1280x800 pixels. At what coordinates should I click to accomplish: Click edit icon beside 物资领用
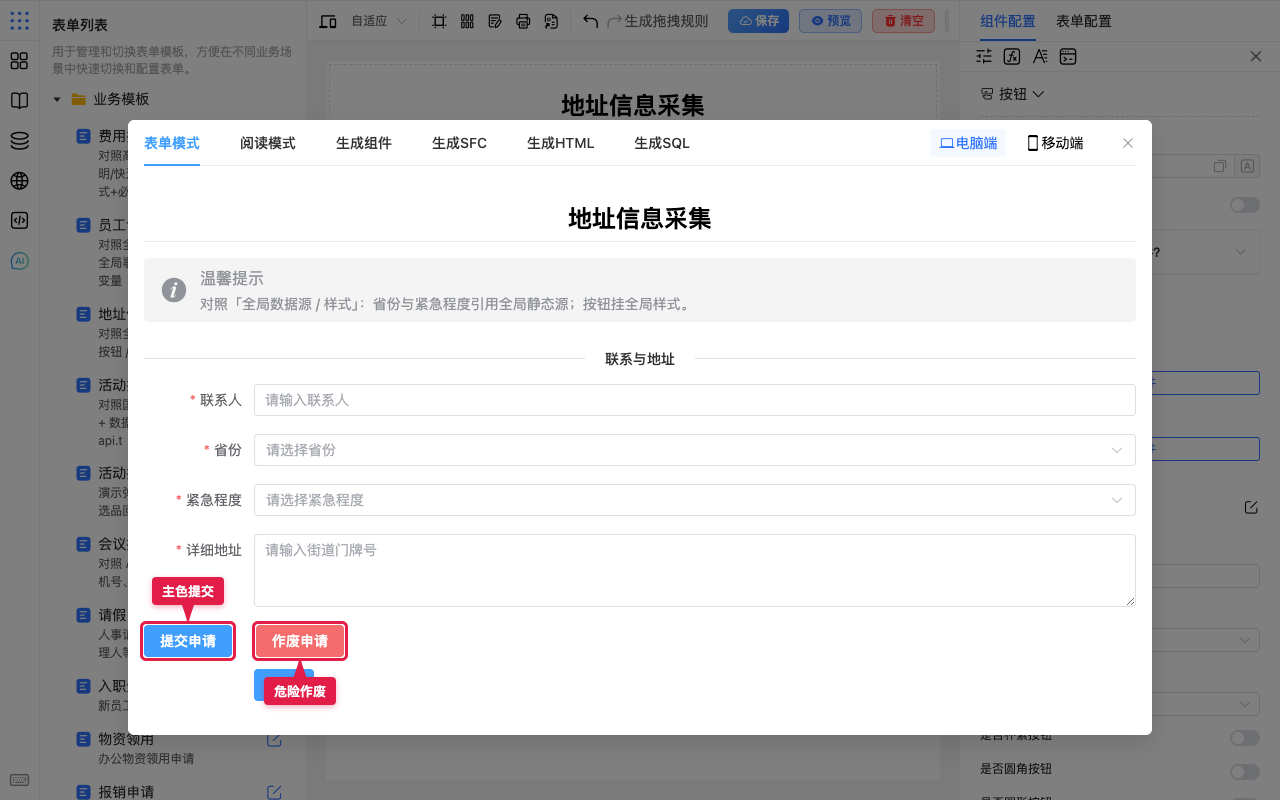[274, 740]
